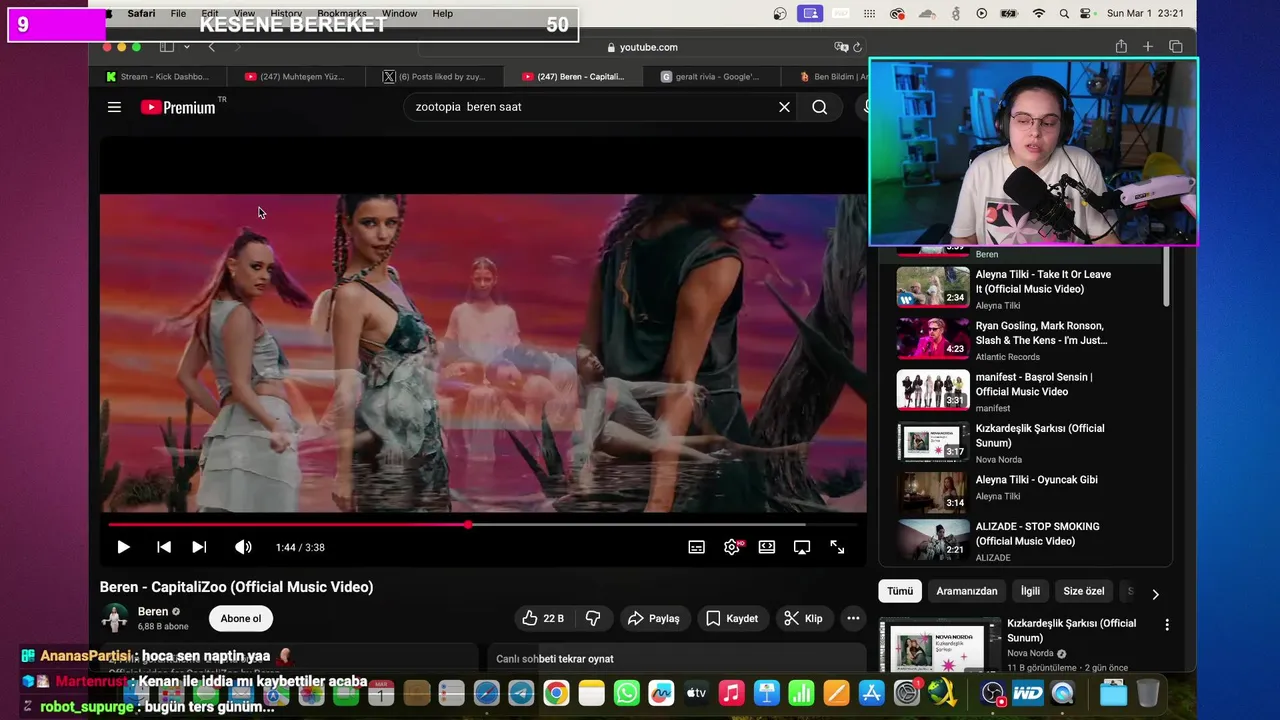Viewport: 1280px width, 720px height.
Task: Click Canlı sohbeti tekrar oynat
Action: point(555,659)
